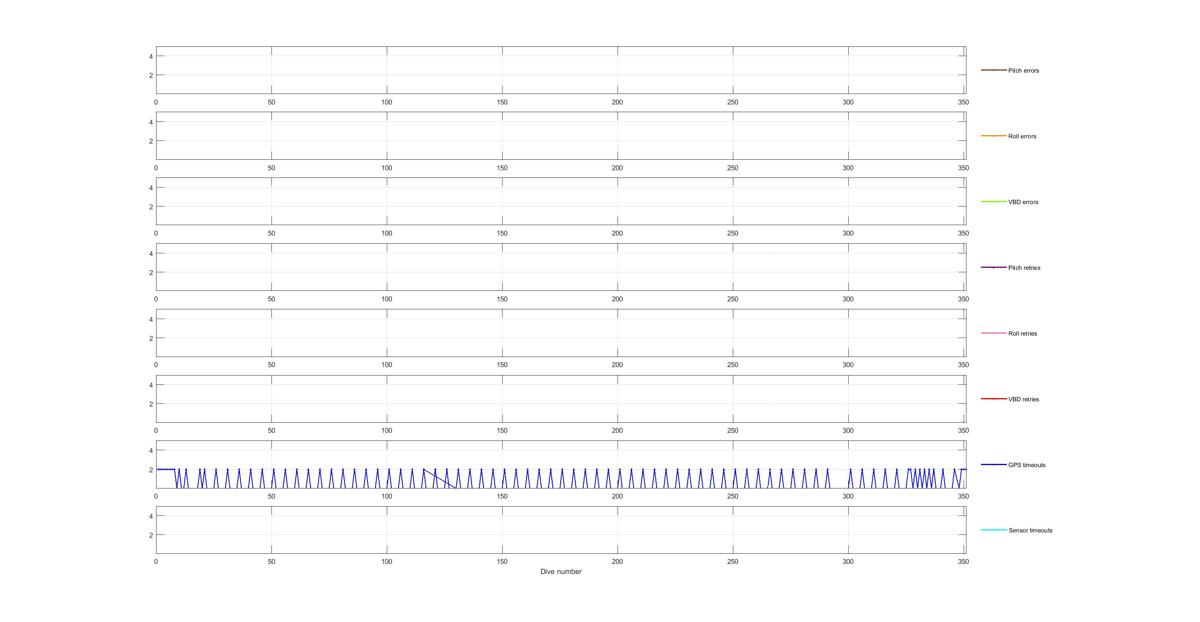This screenshot has width=1200, height=622.
Task: Click the orange Roll errors legend line
Action: tap(993, 136)
